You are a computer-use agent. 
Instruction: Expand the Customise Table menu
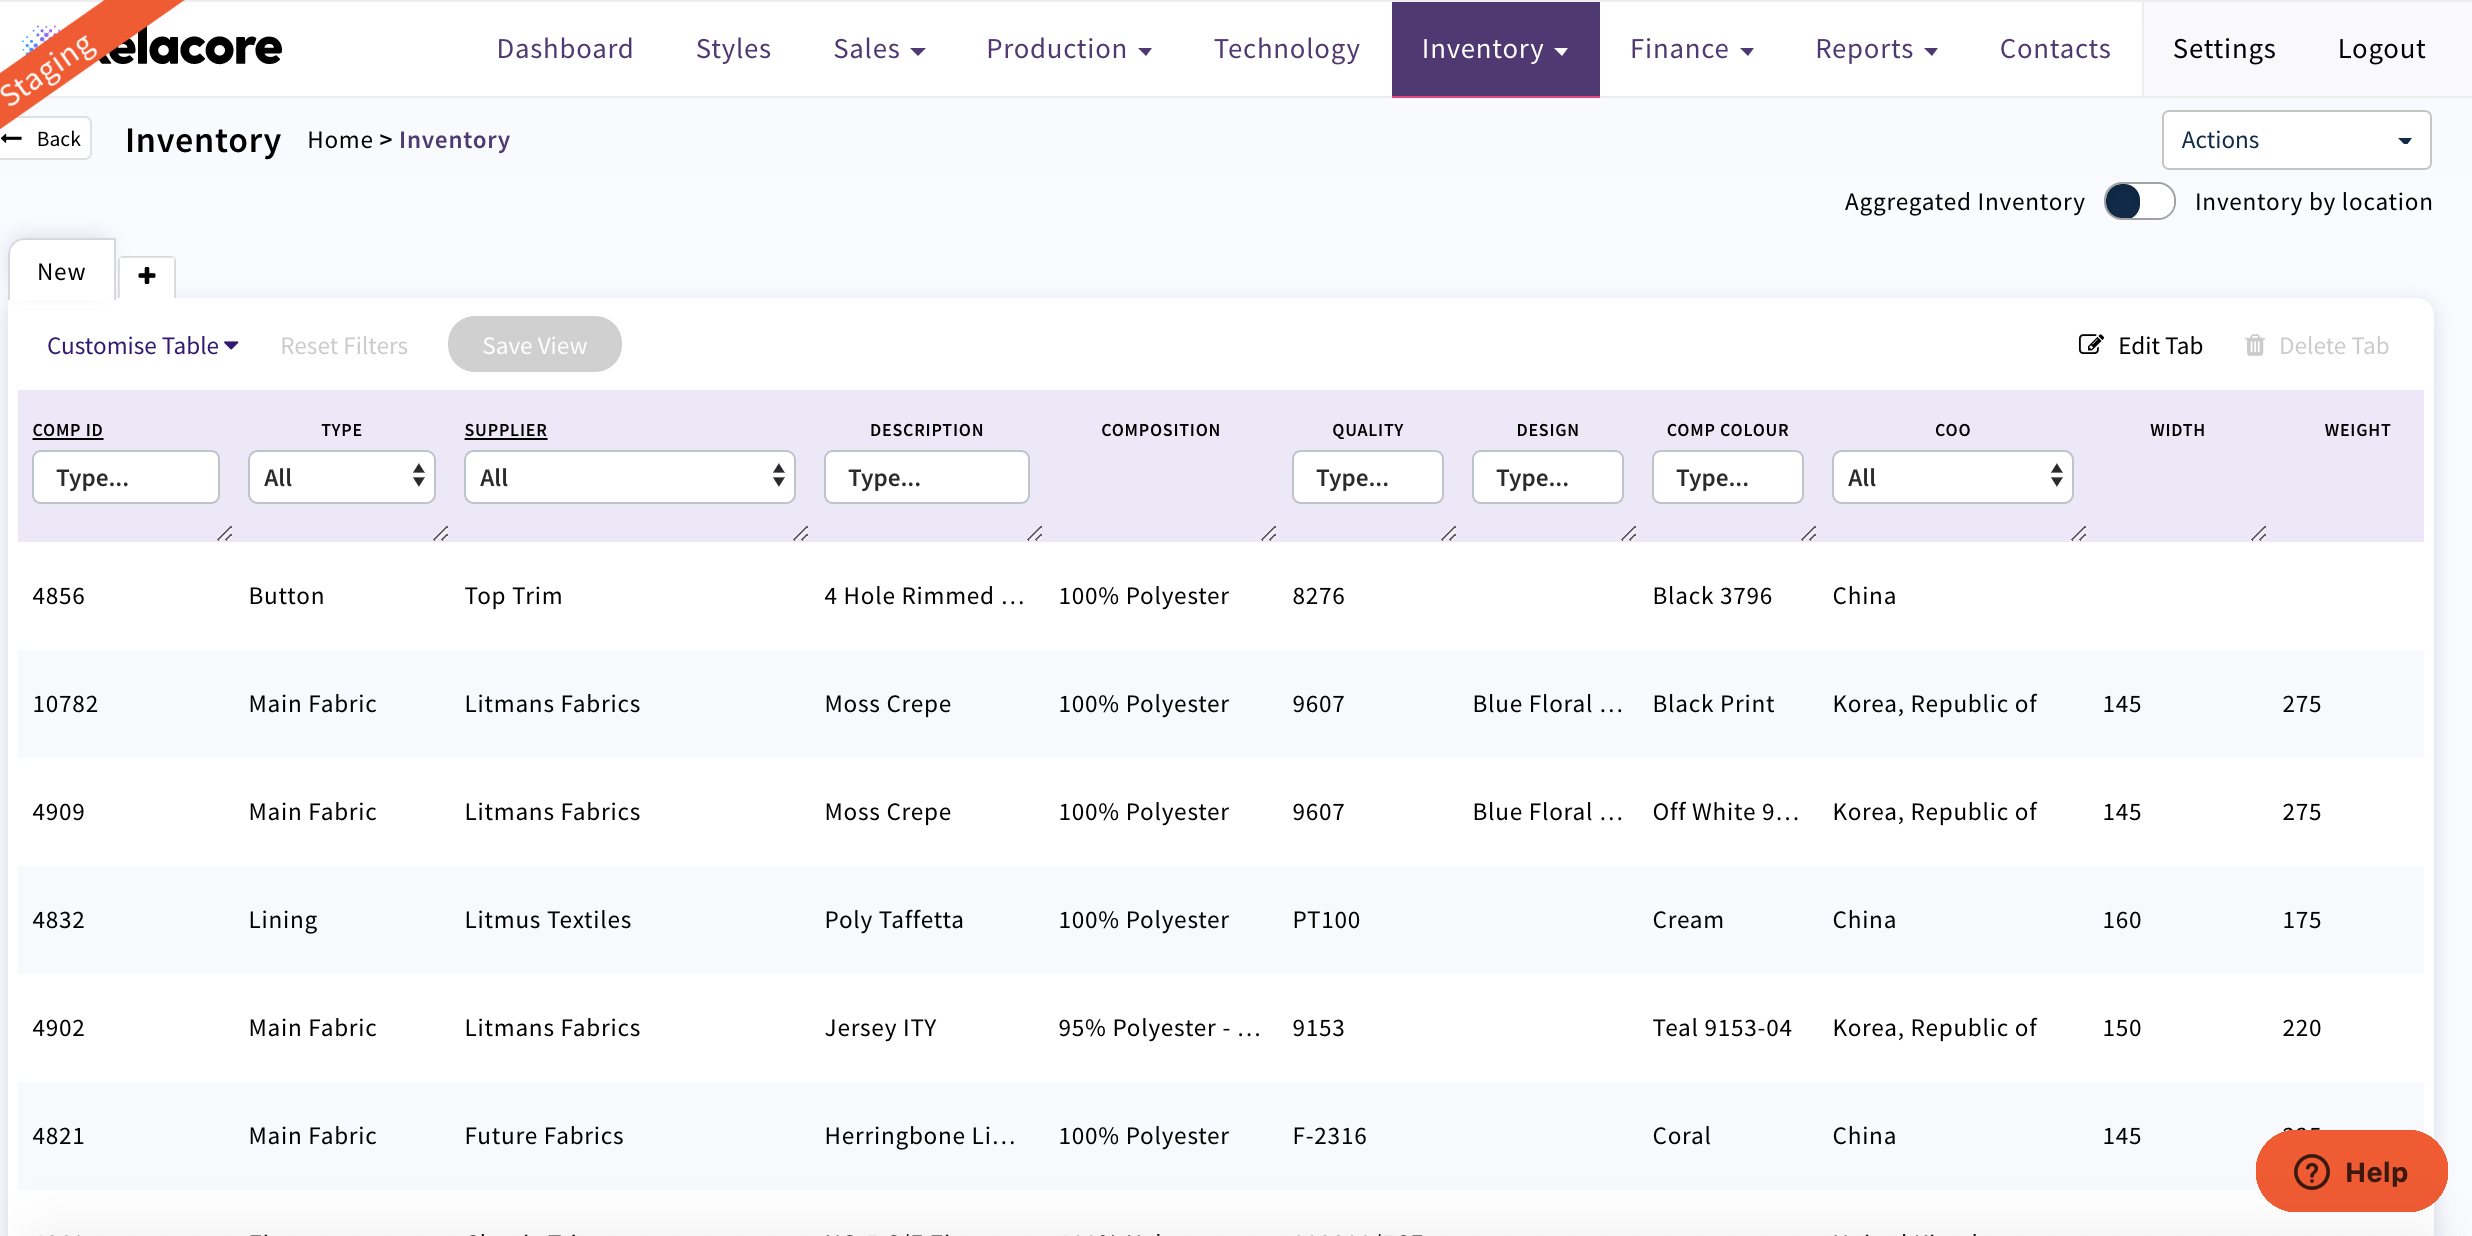pos(142,345)
